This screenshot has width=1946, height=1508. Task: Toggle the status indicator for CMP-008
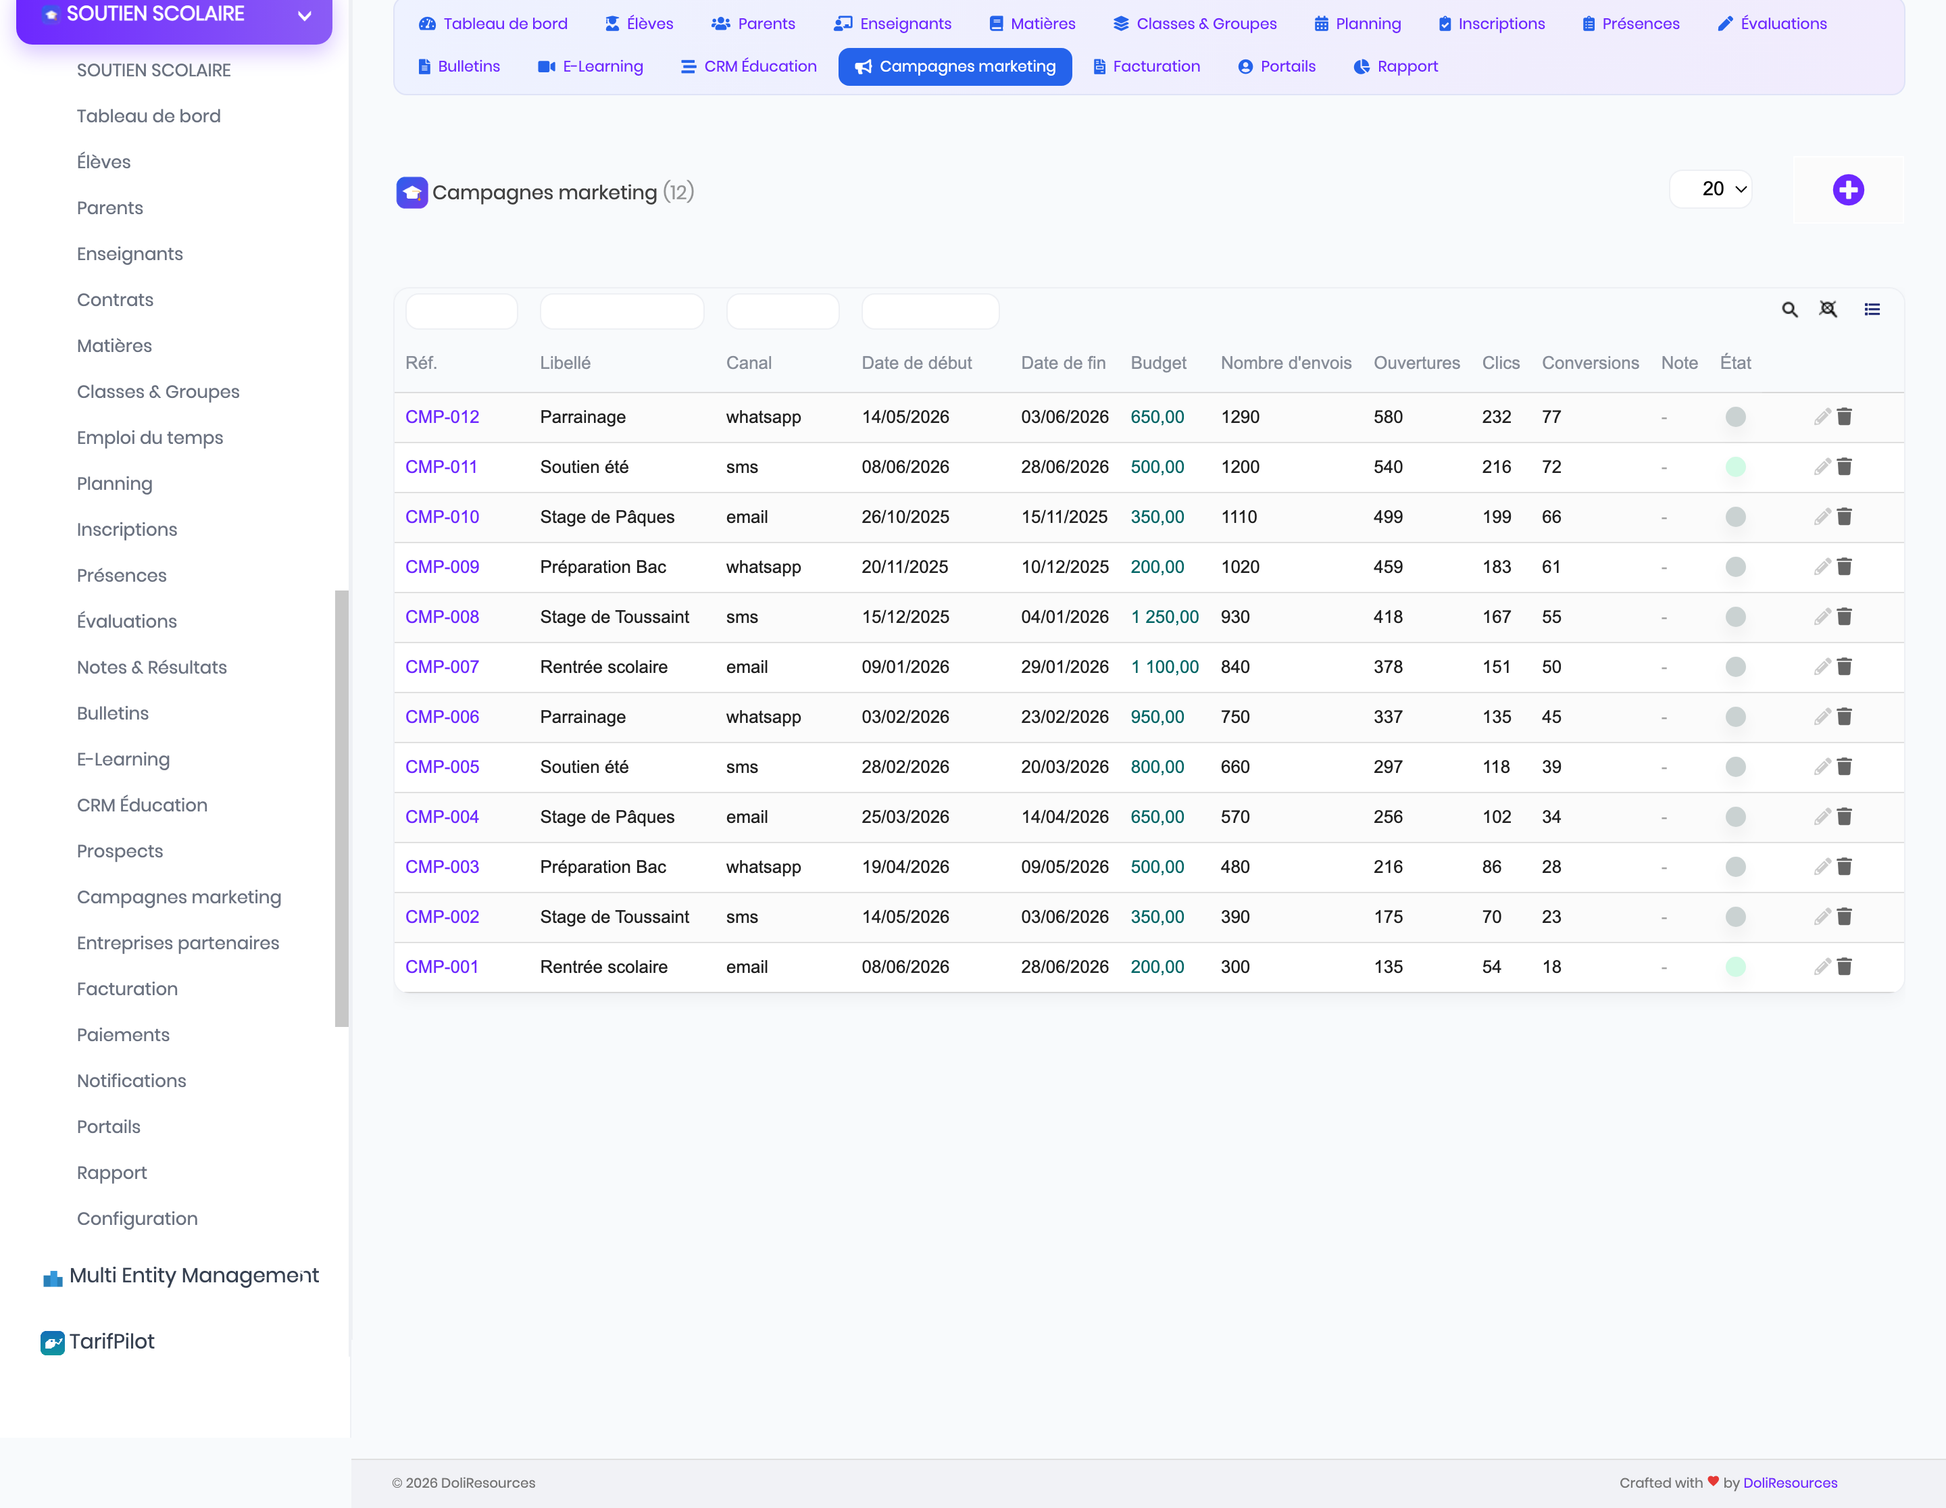[x=1736, y=617]
